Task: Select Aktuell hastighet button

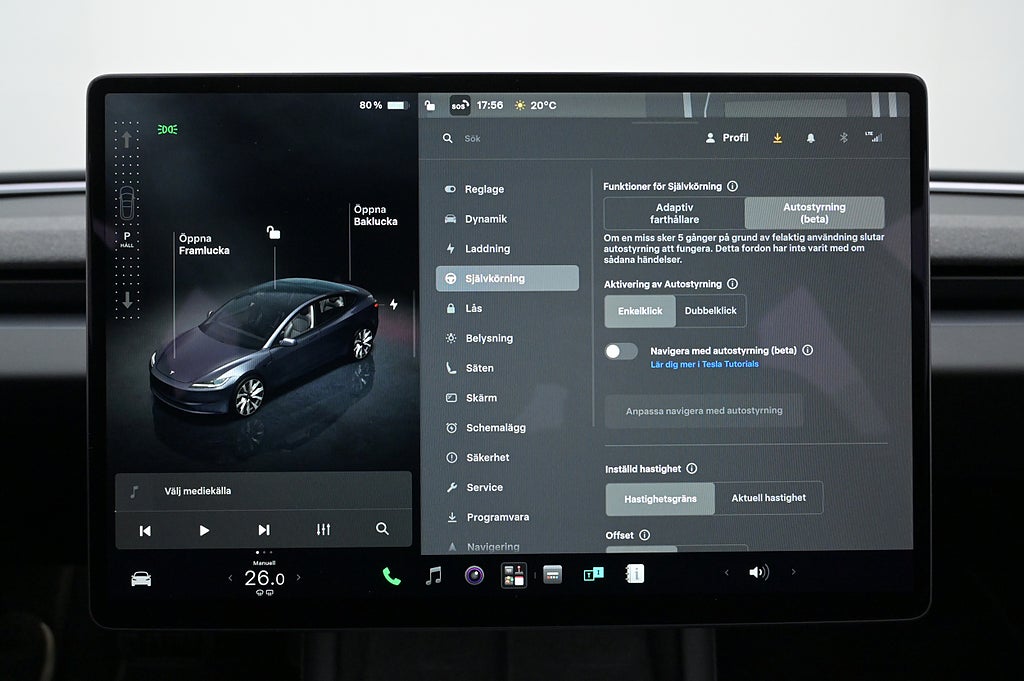Action: 769,498
